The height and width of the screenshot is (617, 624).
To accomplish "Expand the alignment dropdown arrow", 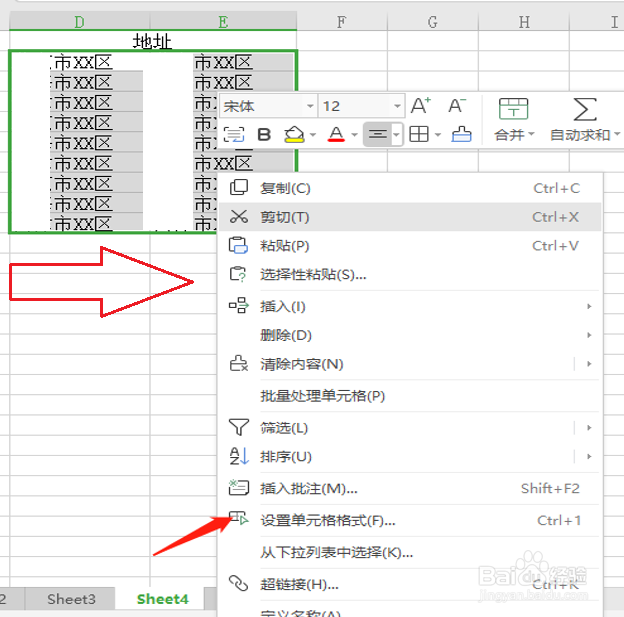I will 397,135.
